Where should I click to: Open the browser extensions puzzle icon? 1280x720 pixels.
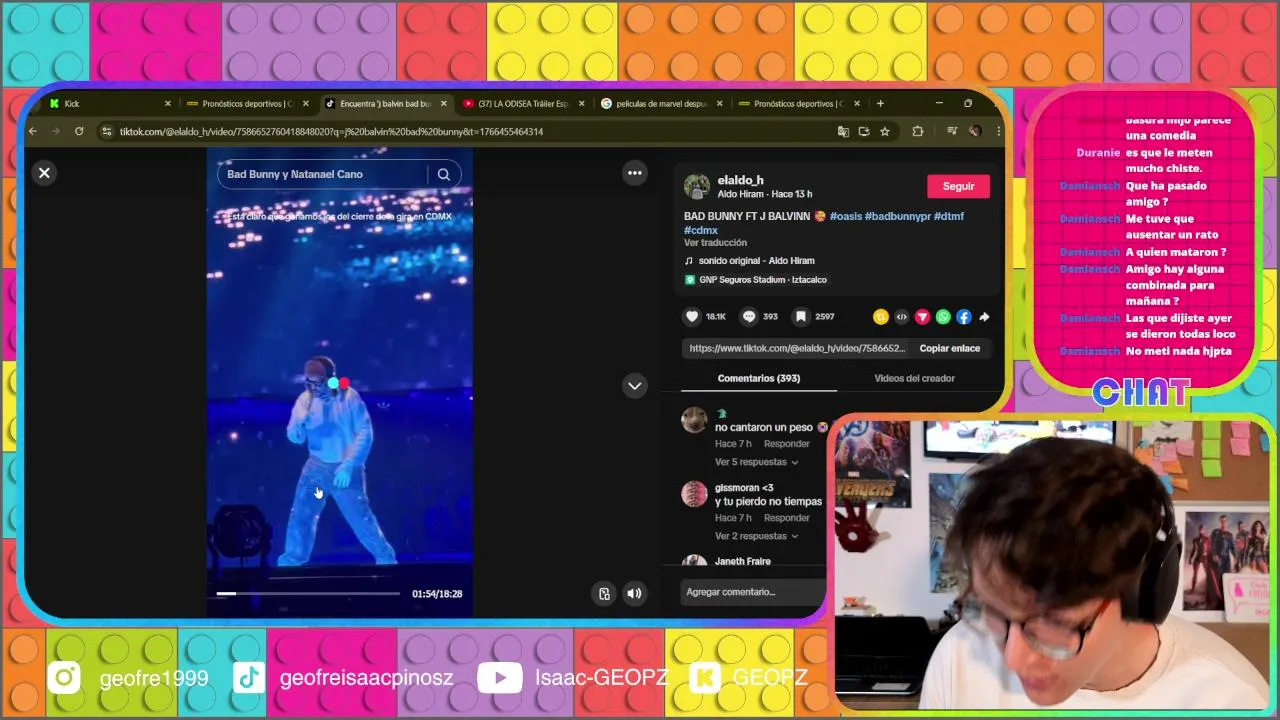coord(917,131)
